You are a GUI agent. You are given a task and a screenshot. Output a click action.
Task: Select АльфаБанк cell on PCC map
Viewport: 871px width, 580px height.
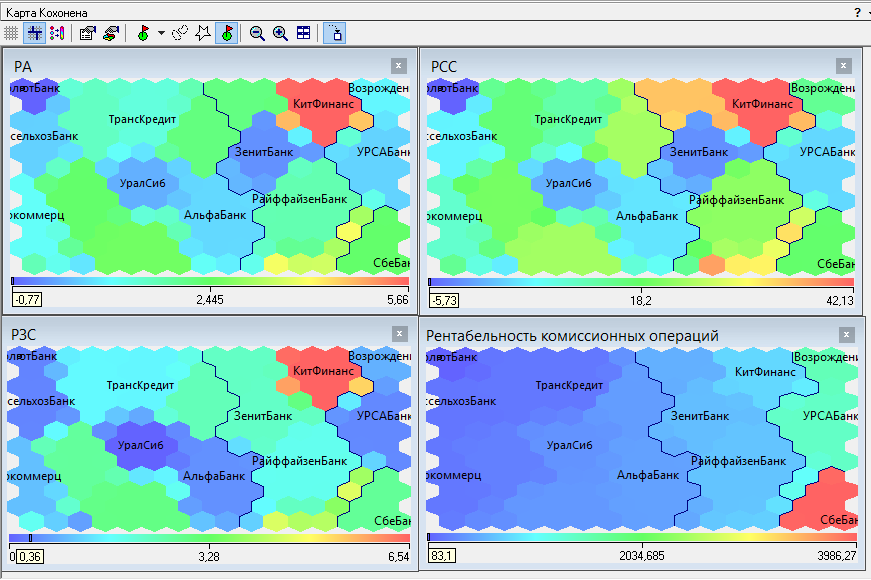(647, 216)
